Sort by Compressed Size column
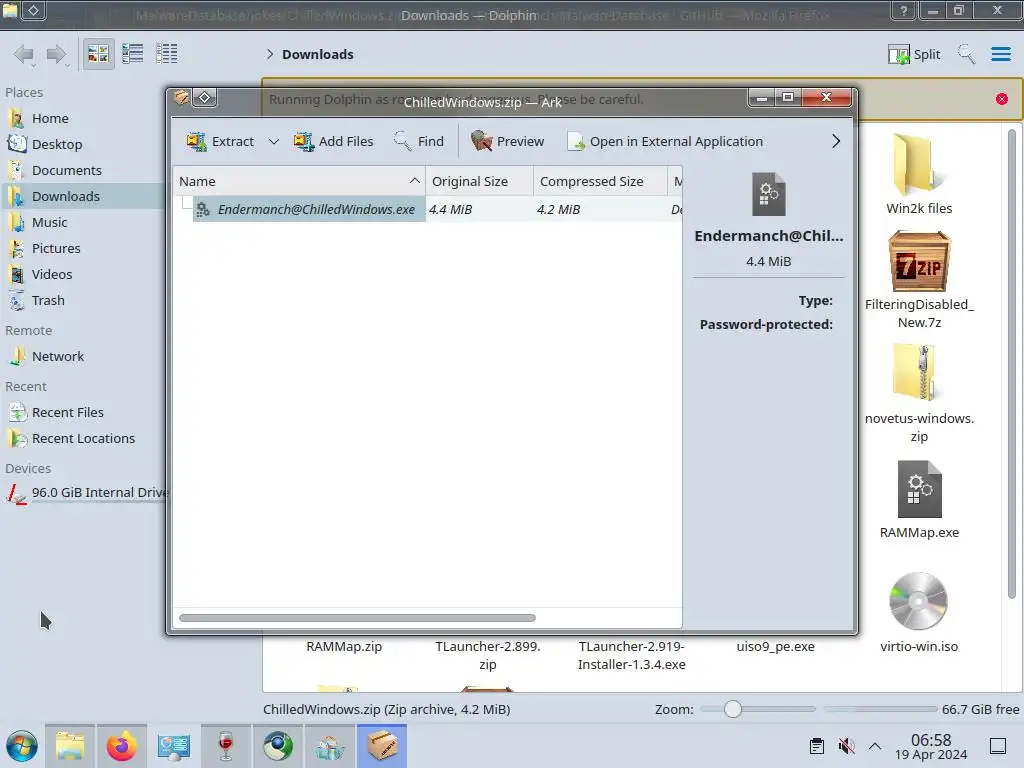1024x768 pixels. coord(600,181)
